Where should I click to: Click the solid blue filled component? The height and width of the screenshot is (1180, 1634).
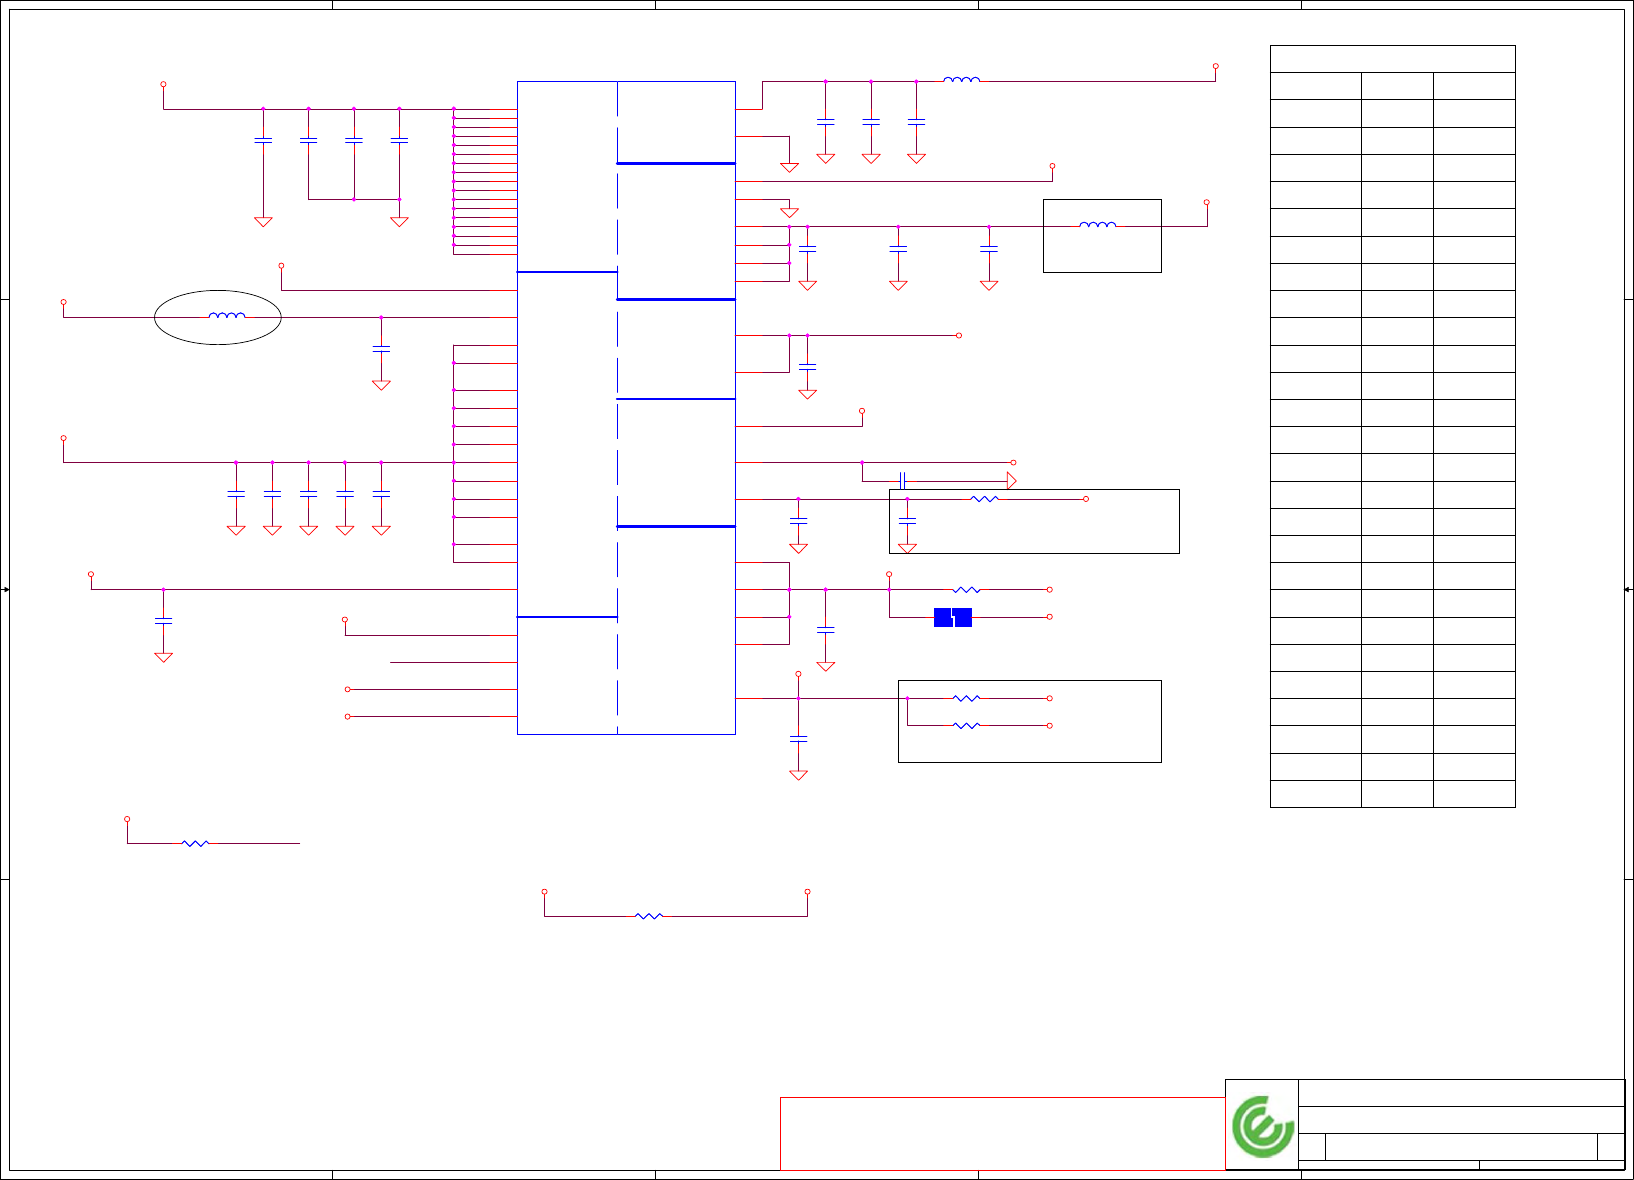point(953,617)
